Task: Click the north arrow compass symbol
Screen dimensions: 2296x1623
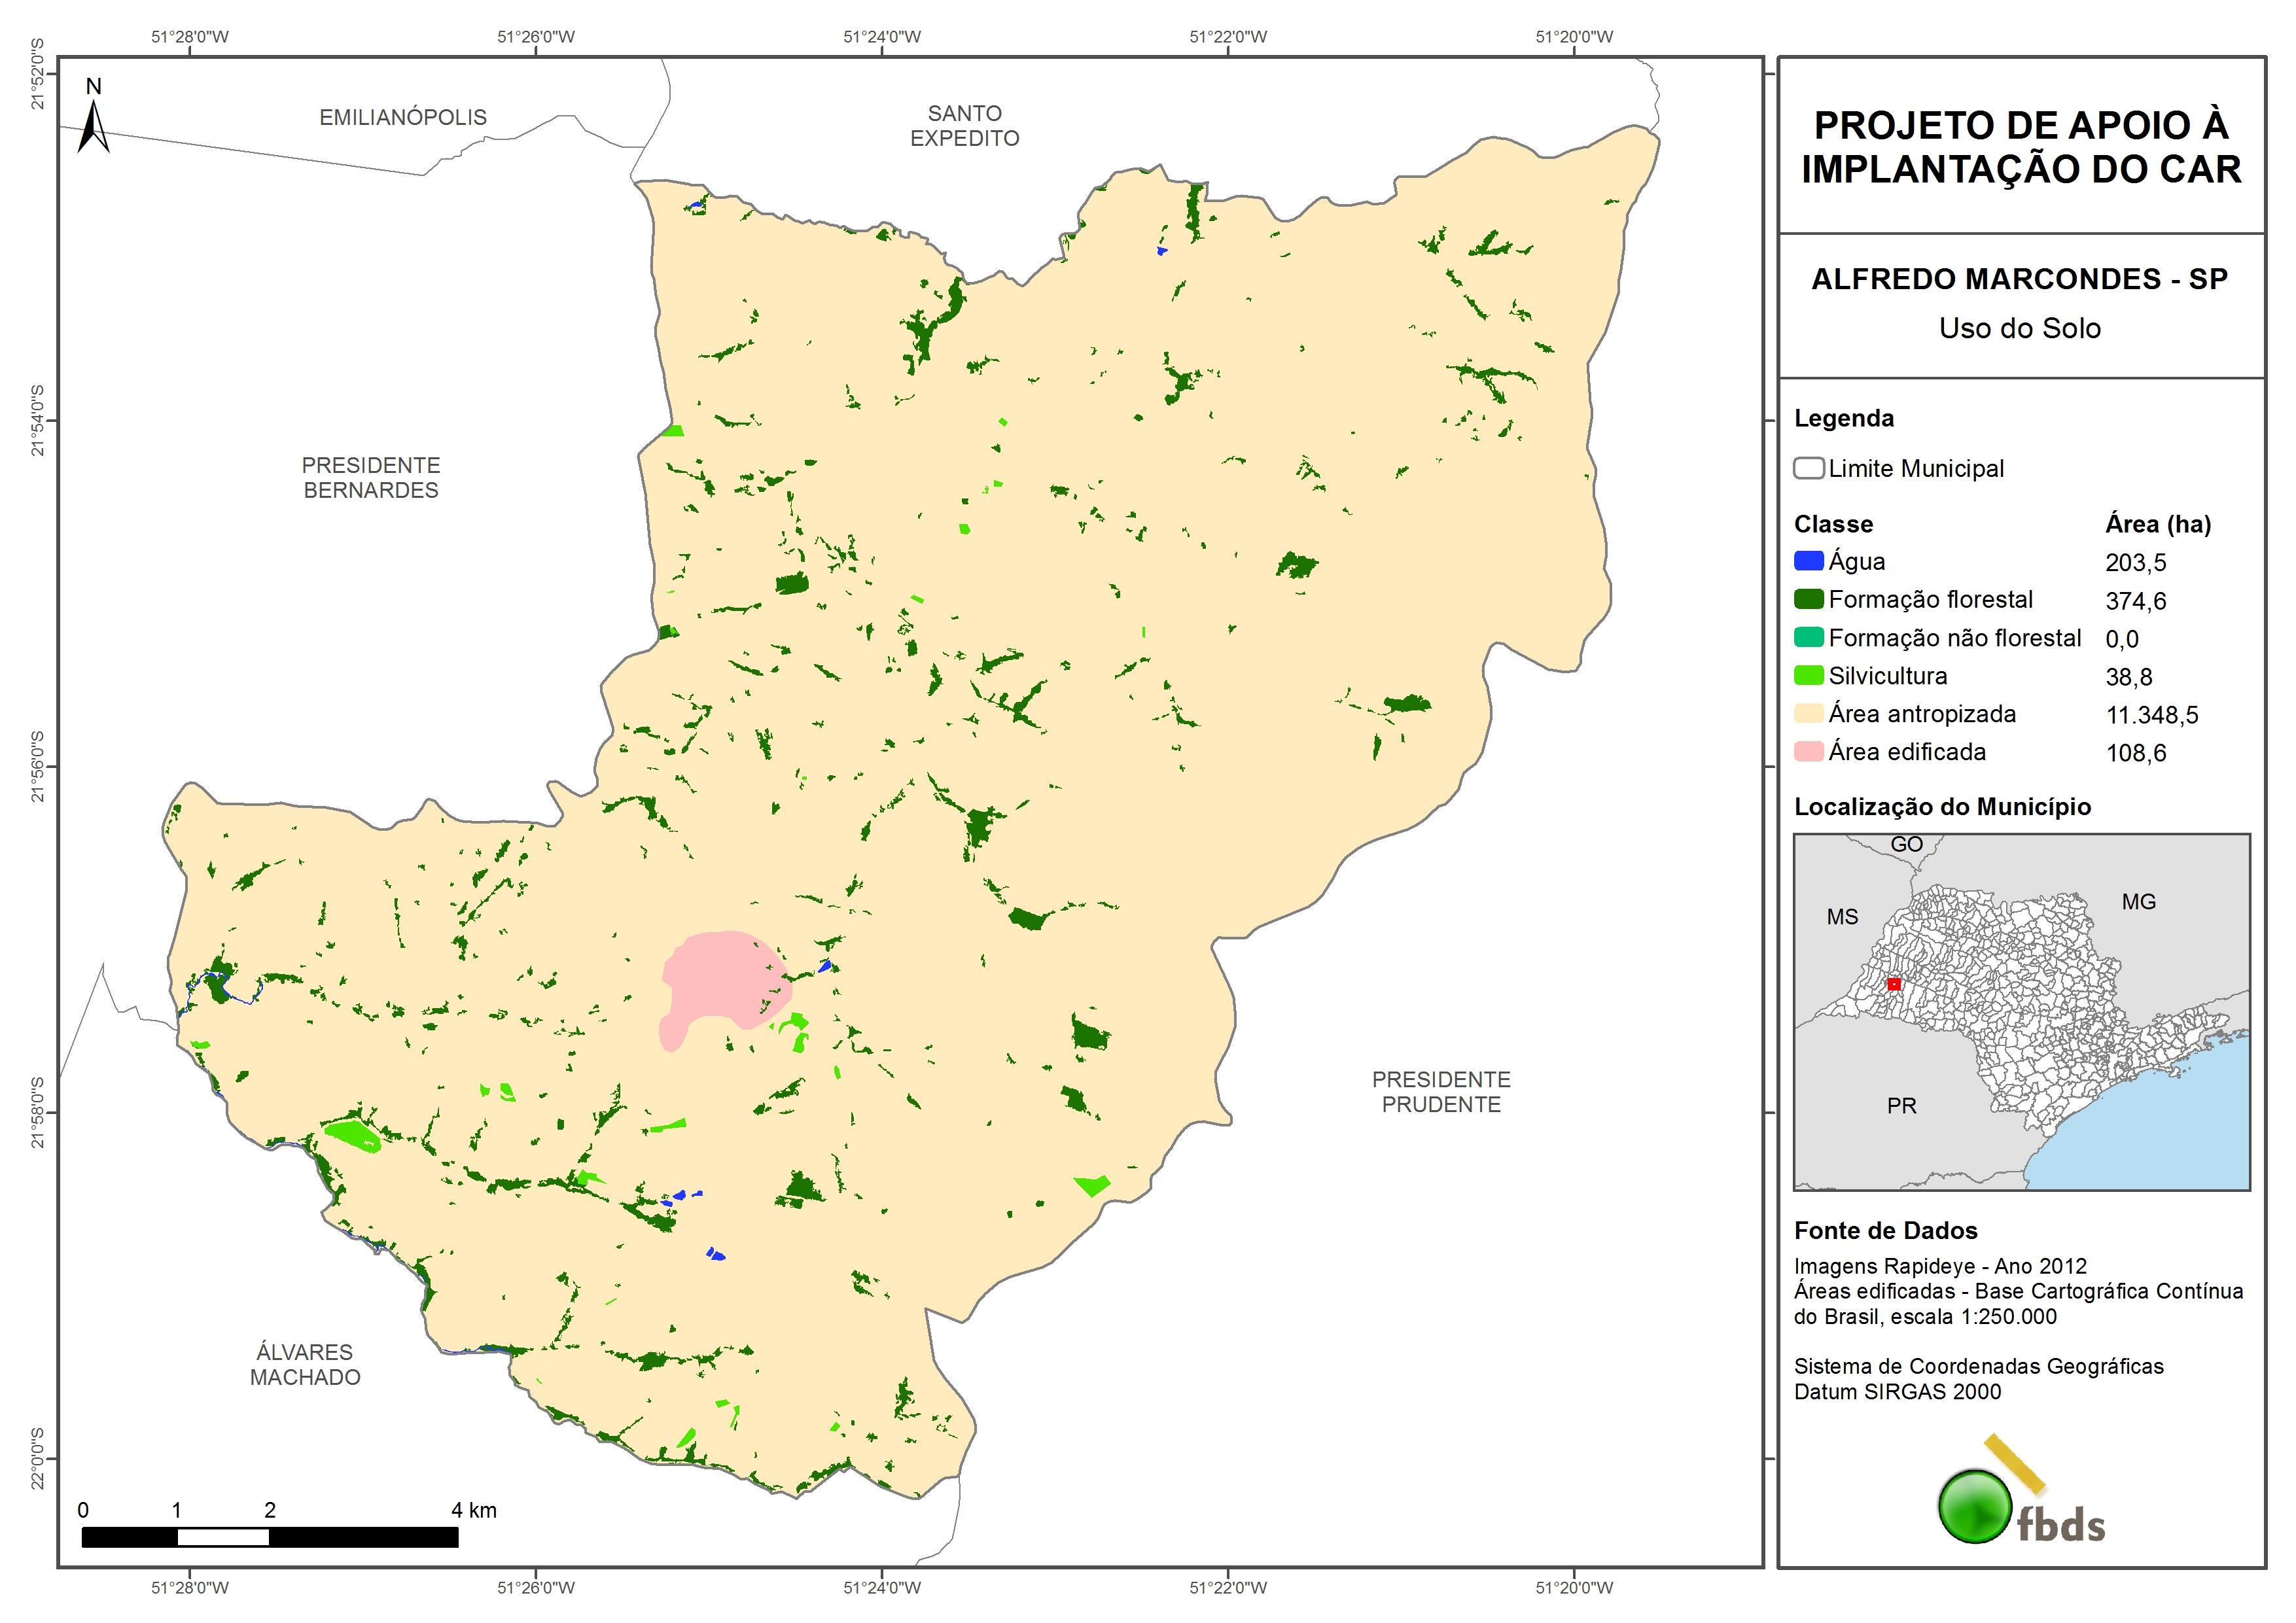Action: pyautogui.click(x=93, y=124)
